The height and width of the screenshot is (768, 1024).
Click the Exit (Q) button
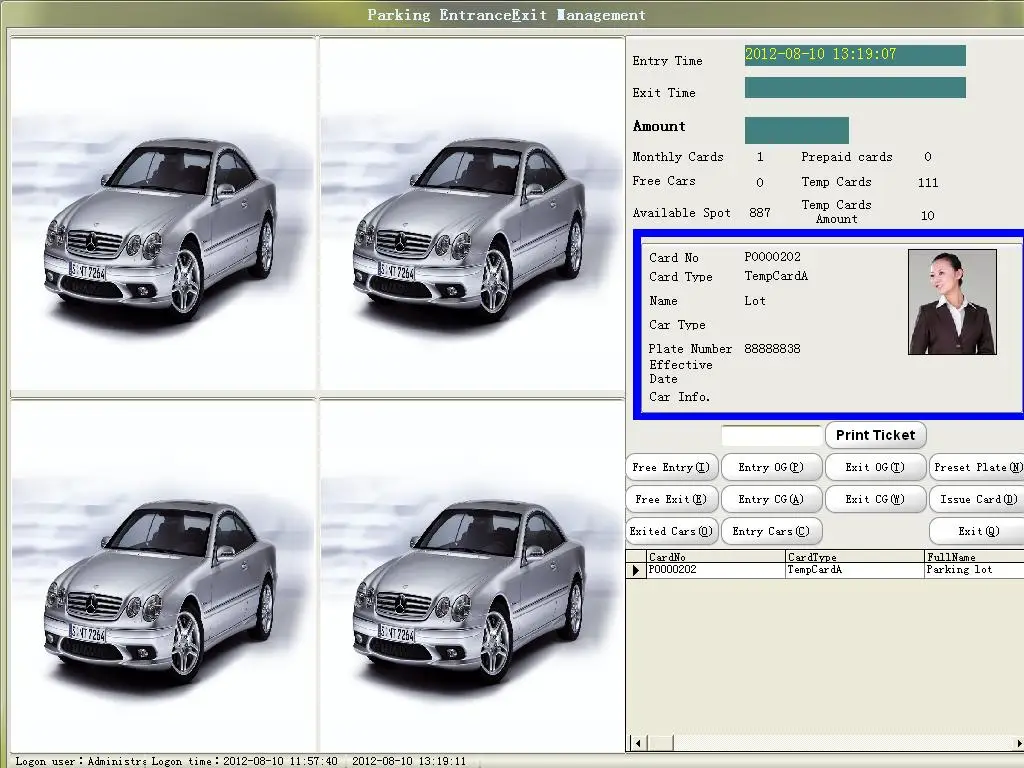tap(977, 531)
